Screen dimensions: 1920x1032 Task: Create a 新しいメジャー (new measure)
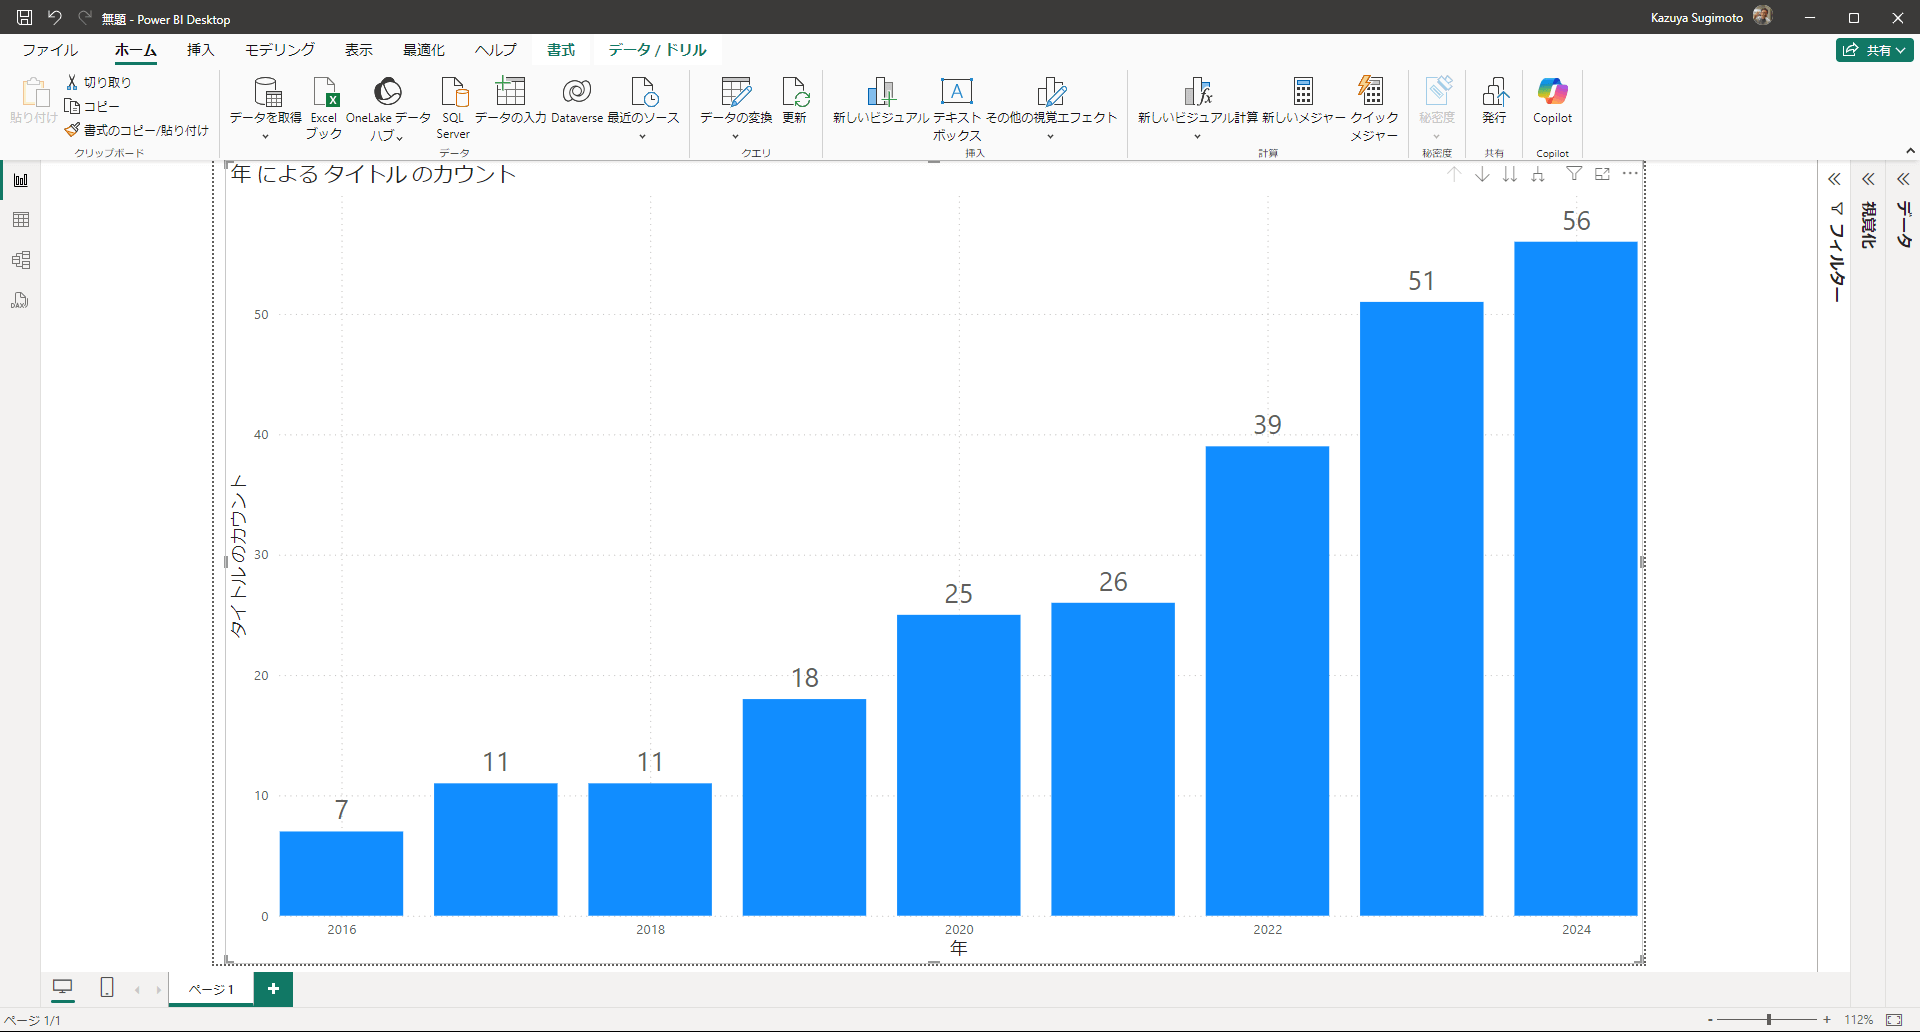pyautogui.click(x=1303, y=101)
